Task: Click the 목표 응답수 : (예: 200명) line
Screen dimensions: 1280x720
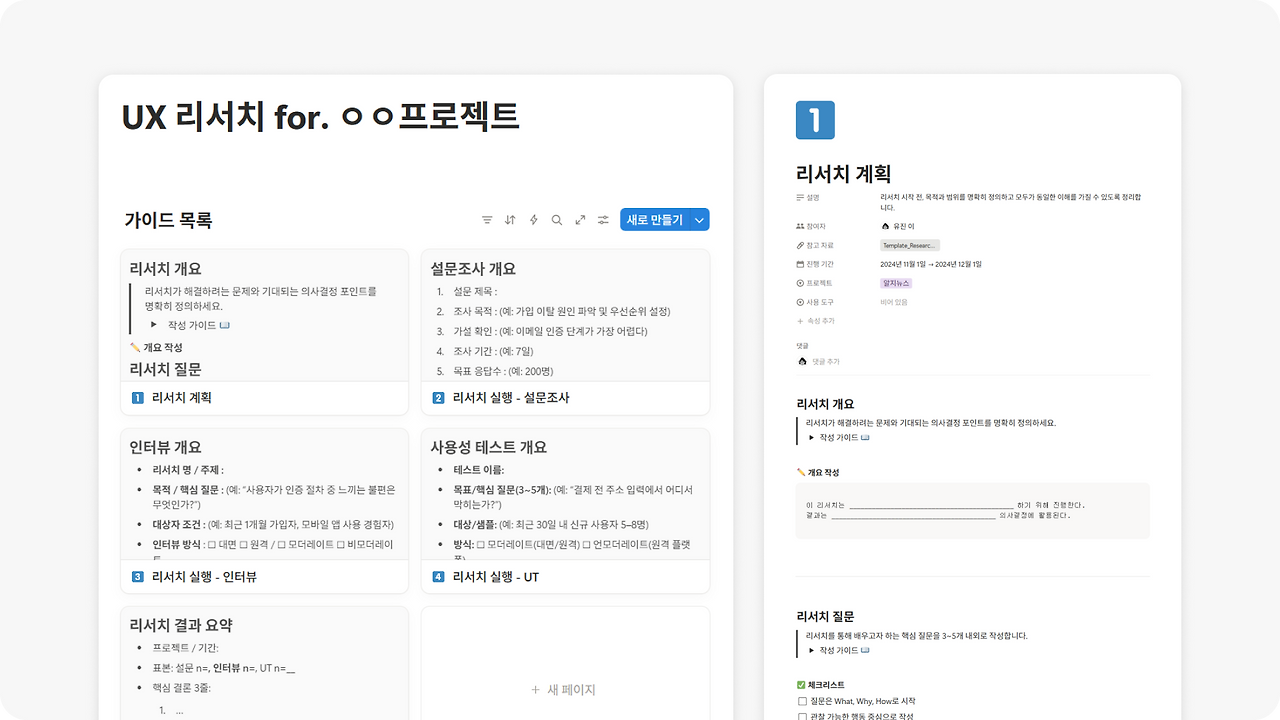Action: point(503,371)
